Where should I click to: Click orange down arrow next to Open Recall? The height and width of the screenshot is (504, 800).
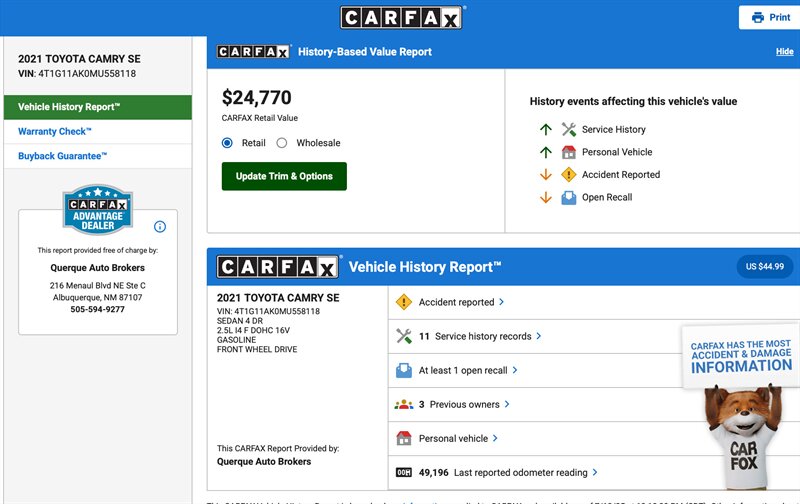545,197
